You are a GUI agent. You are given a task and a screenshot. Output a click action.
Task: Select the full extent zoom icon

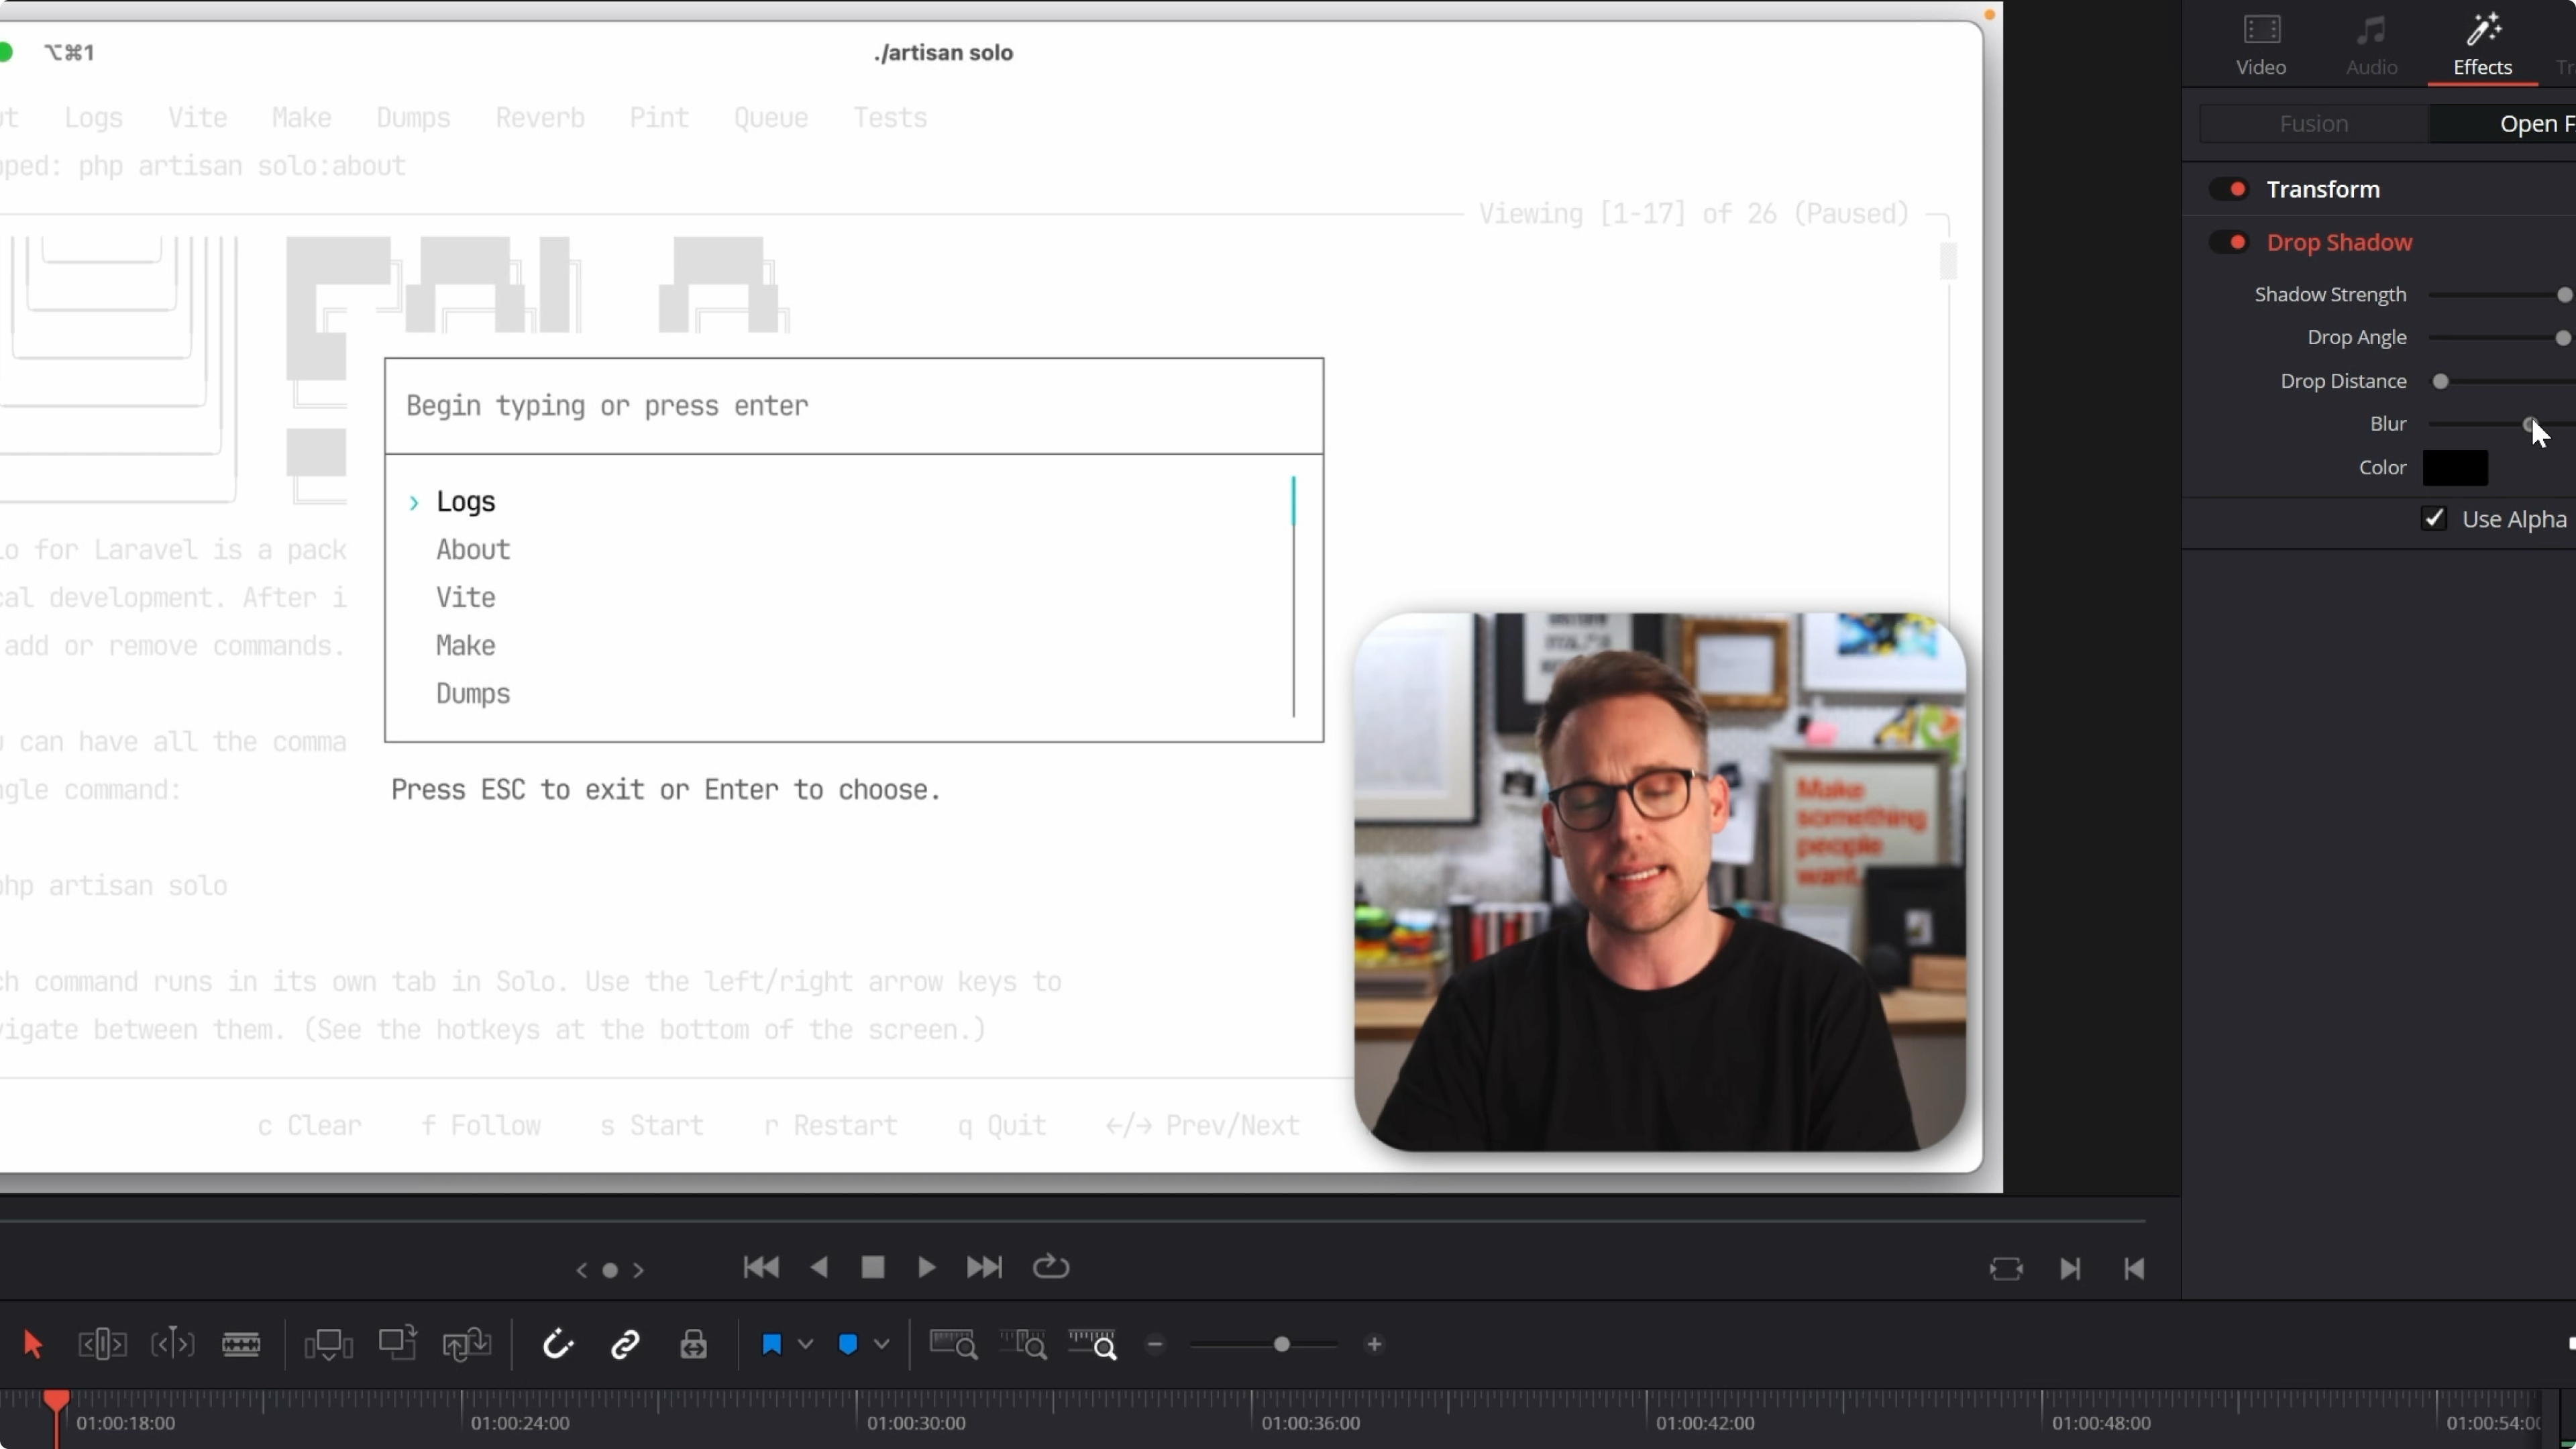click(953, 1344)
